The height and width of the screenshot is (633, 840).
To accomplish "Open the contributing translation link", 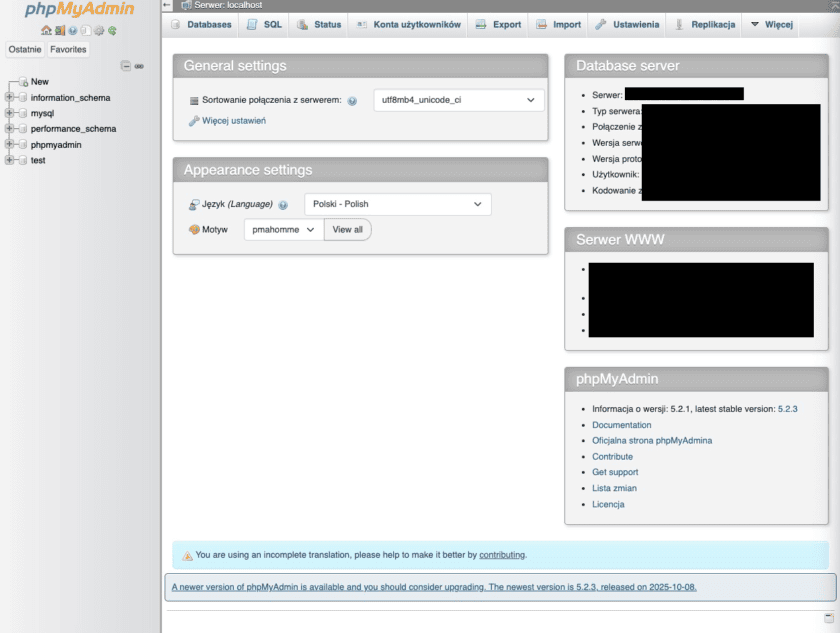I will click(501, 554).
